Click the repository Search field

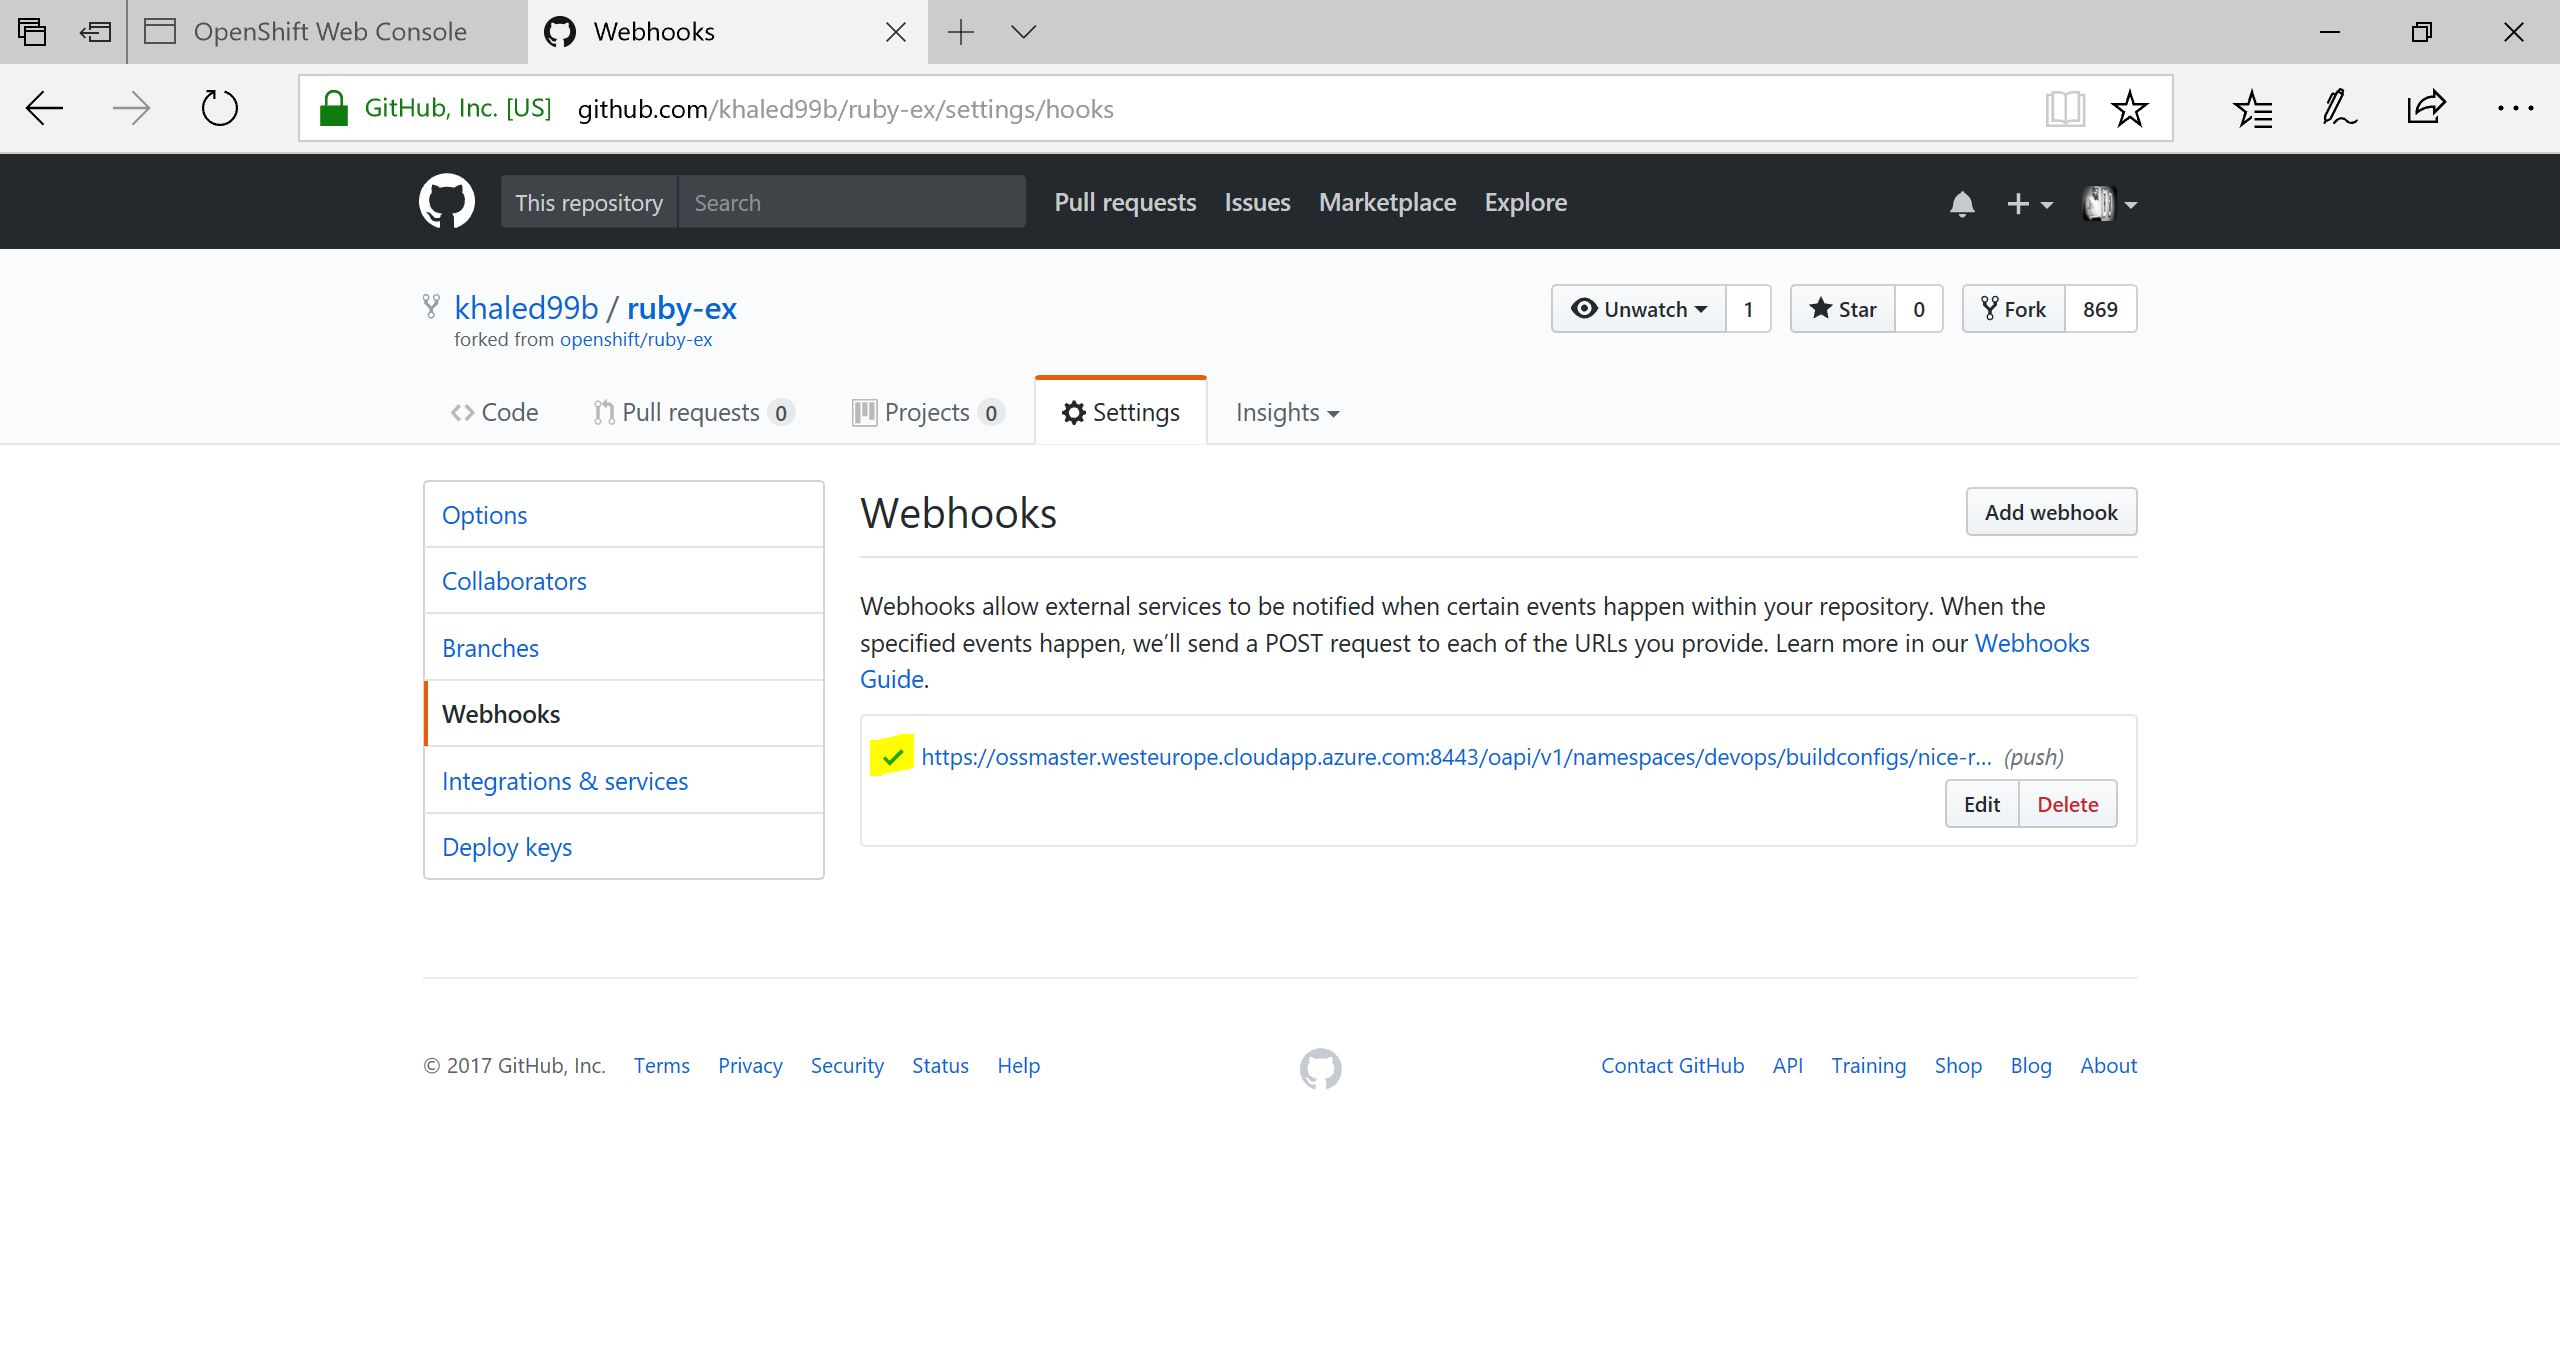[851, 203]
